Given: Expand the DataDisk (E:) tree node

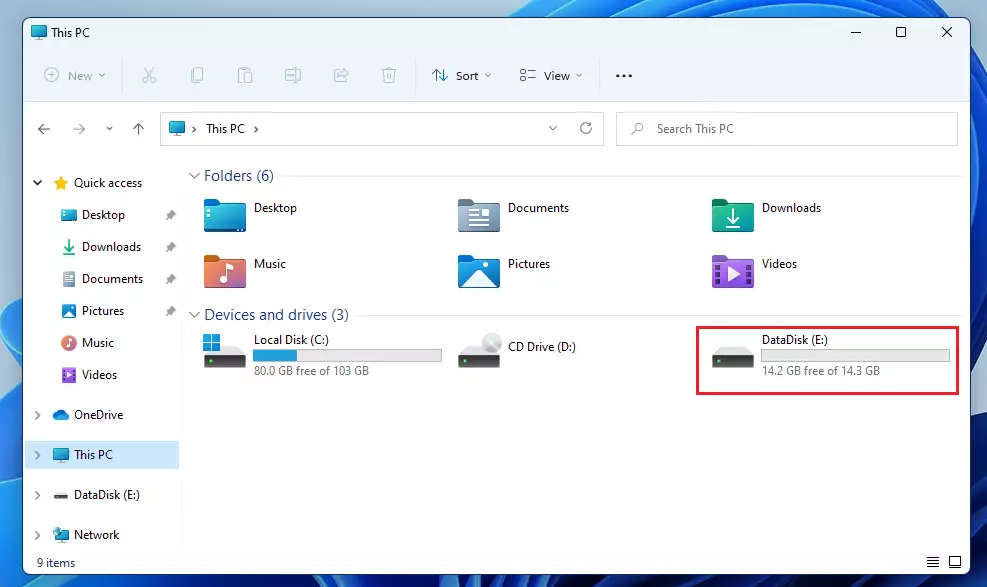Looking at the screenshot, I should point(37,495).
